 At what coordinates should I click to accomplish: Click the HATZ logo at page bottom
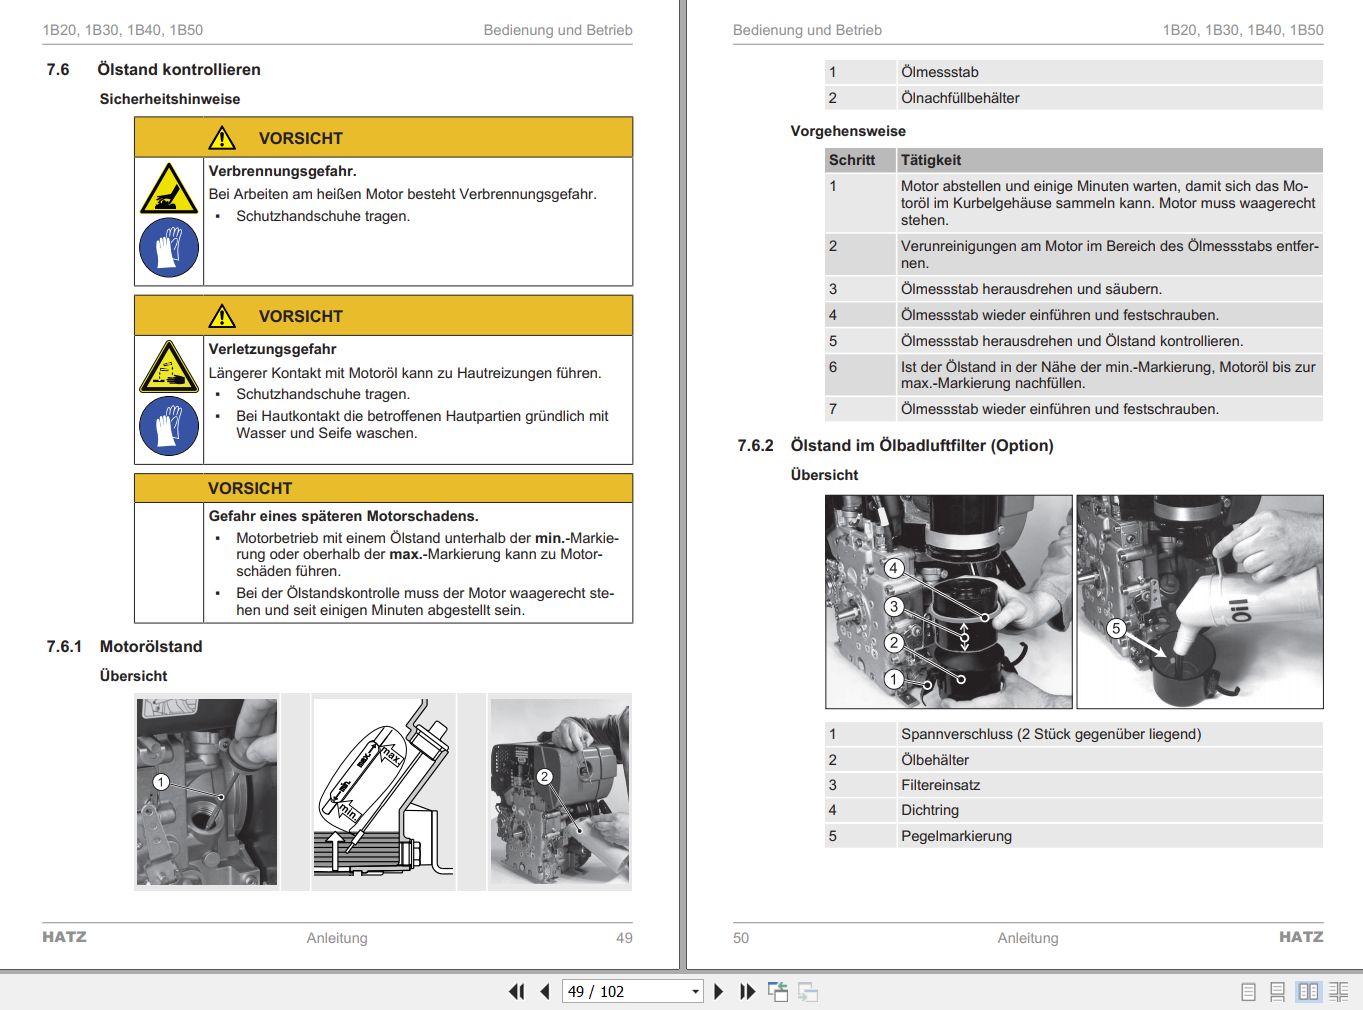pyautogui.click(x=65, y=937)
